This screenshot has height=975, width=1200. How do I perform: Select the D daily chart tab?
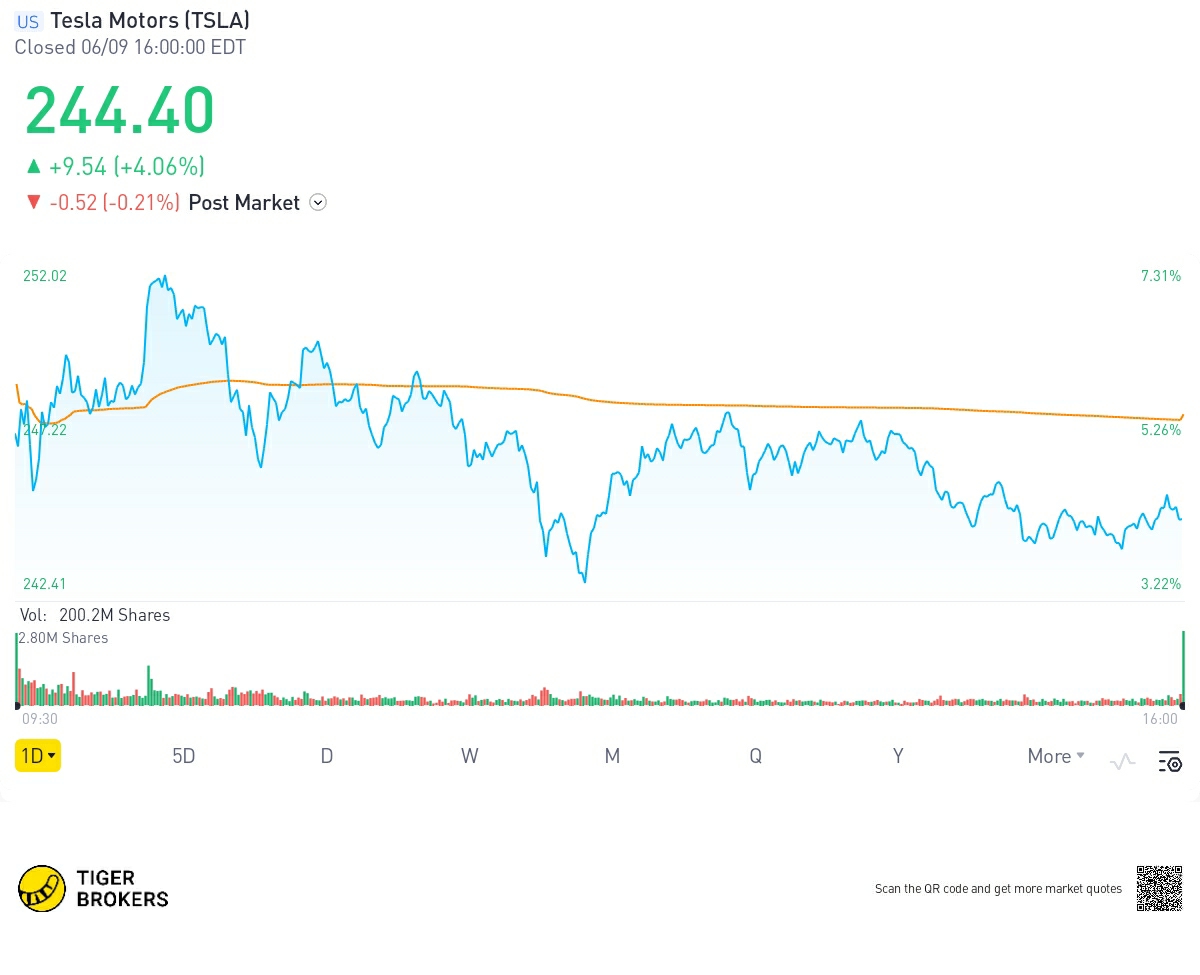(x=327, y=756)
